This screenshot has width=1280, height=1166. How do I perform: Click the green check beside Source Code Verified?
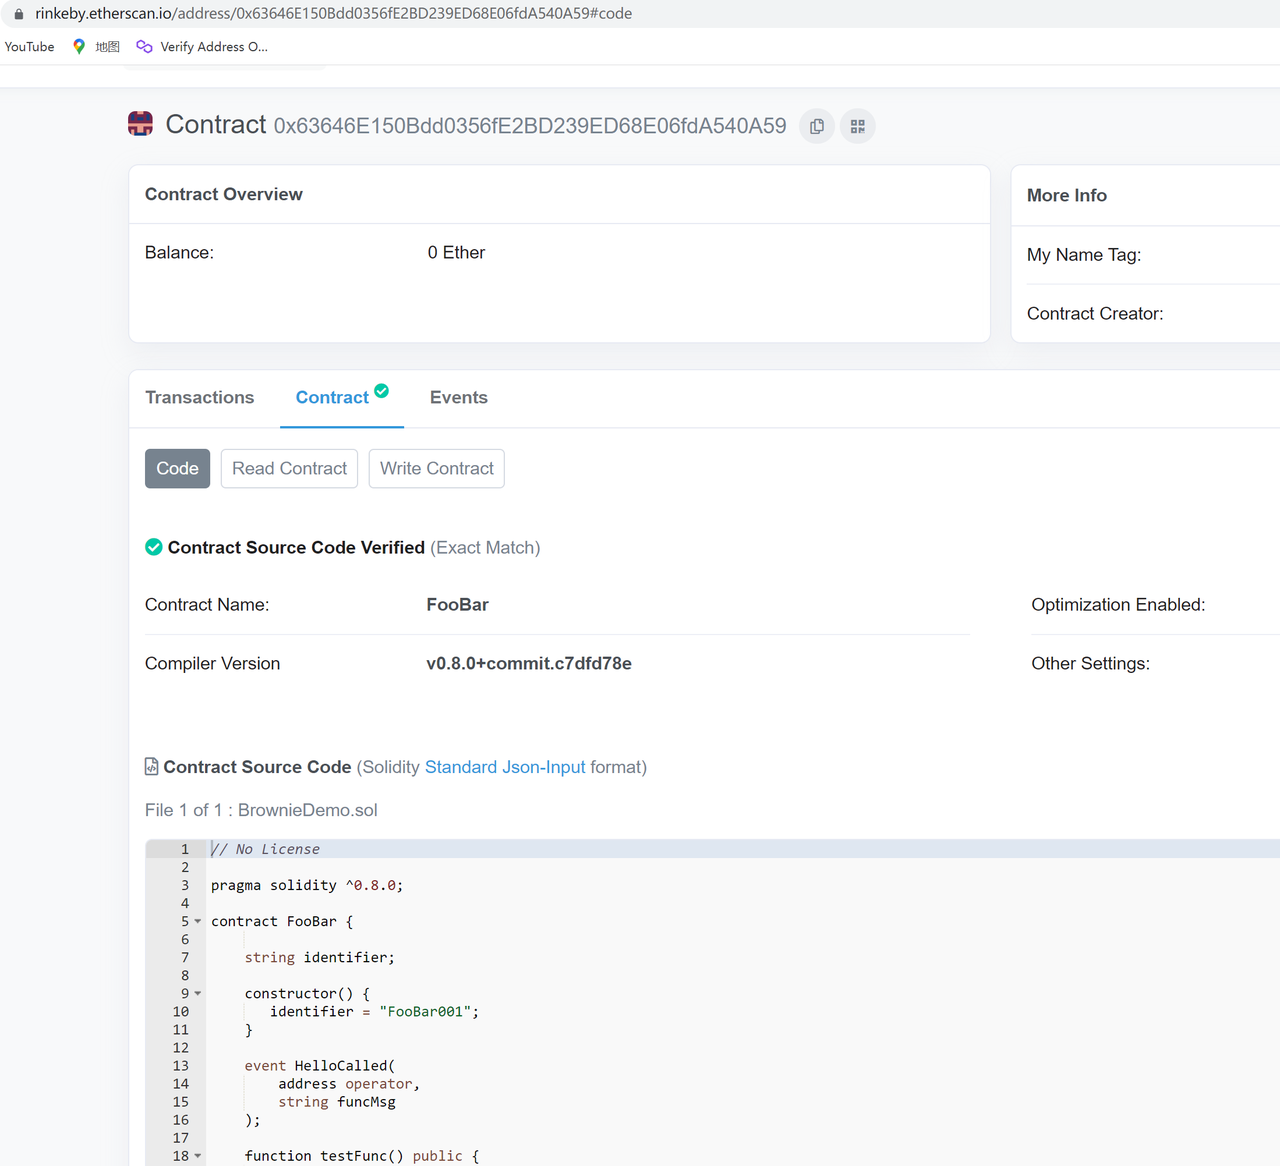point(154,547)
